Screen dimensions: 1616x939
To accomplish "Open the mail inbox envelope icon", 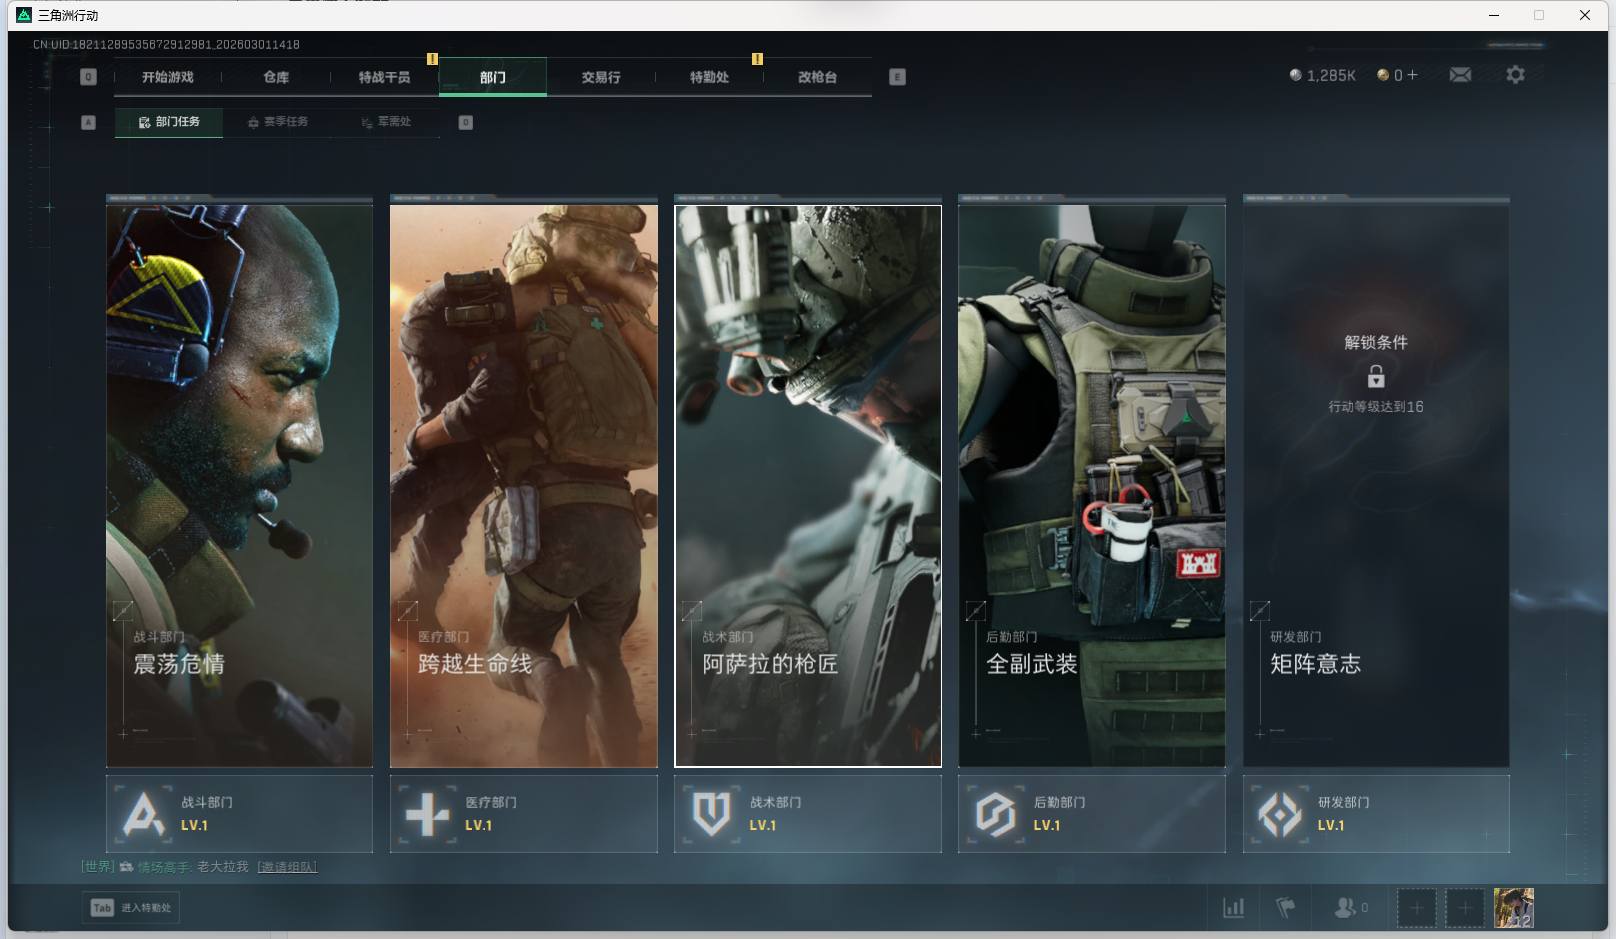I will coord(1460,75).
